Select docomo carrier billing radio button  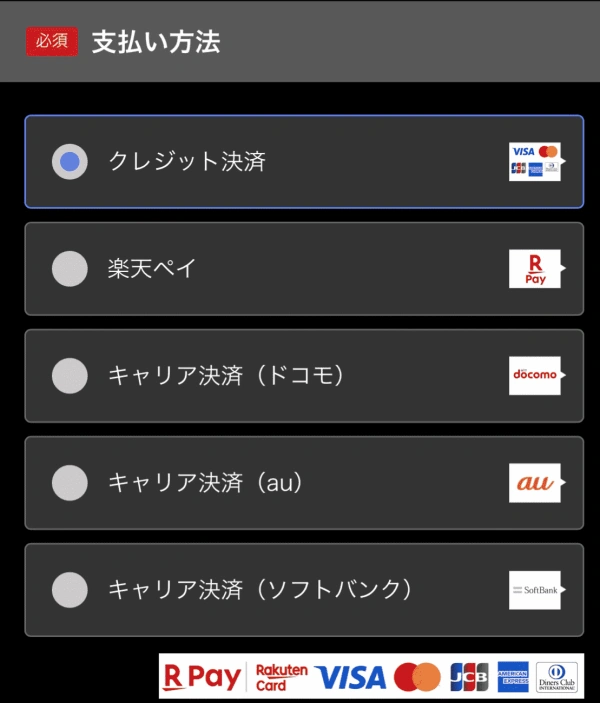[x=69, y=376]
